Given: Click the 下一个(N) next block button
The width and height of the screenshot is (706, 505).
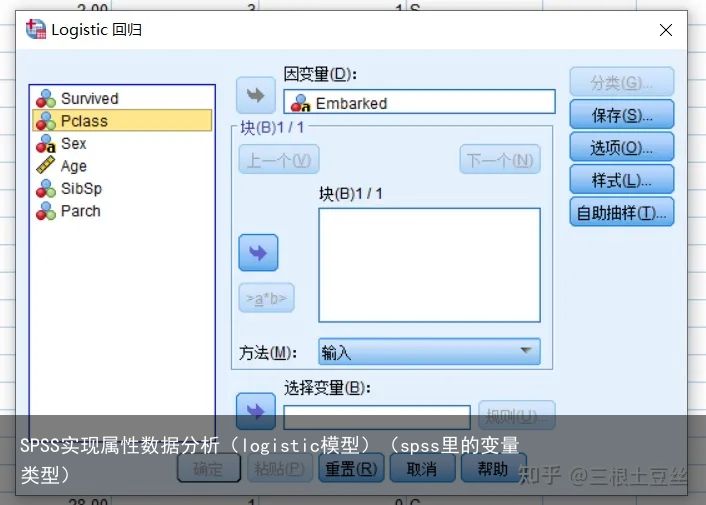Looking at the screenshot, I should (x=500, y=159).
